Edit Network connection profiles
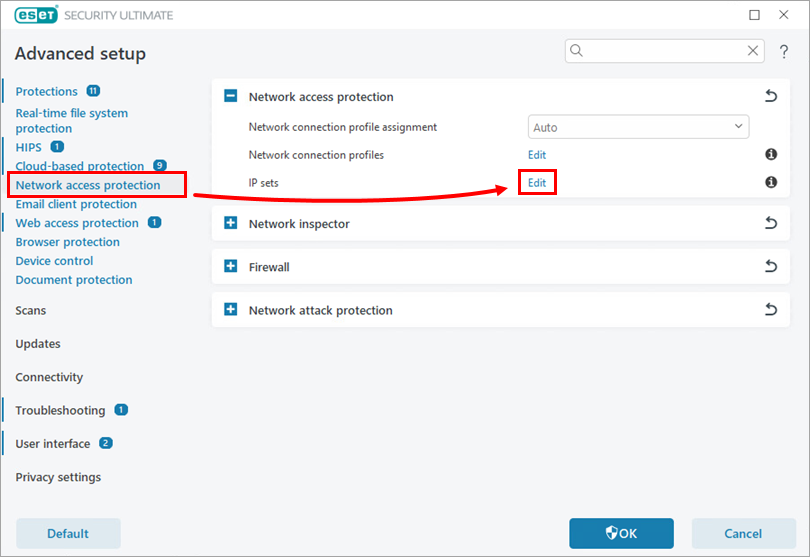This screenshot has height=557, width=810. click(x=537, y=155)
